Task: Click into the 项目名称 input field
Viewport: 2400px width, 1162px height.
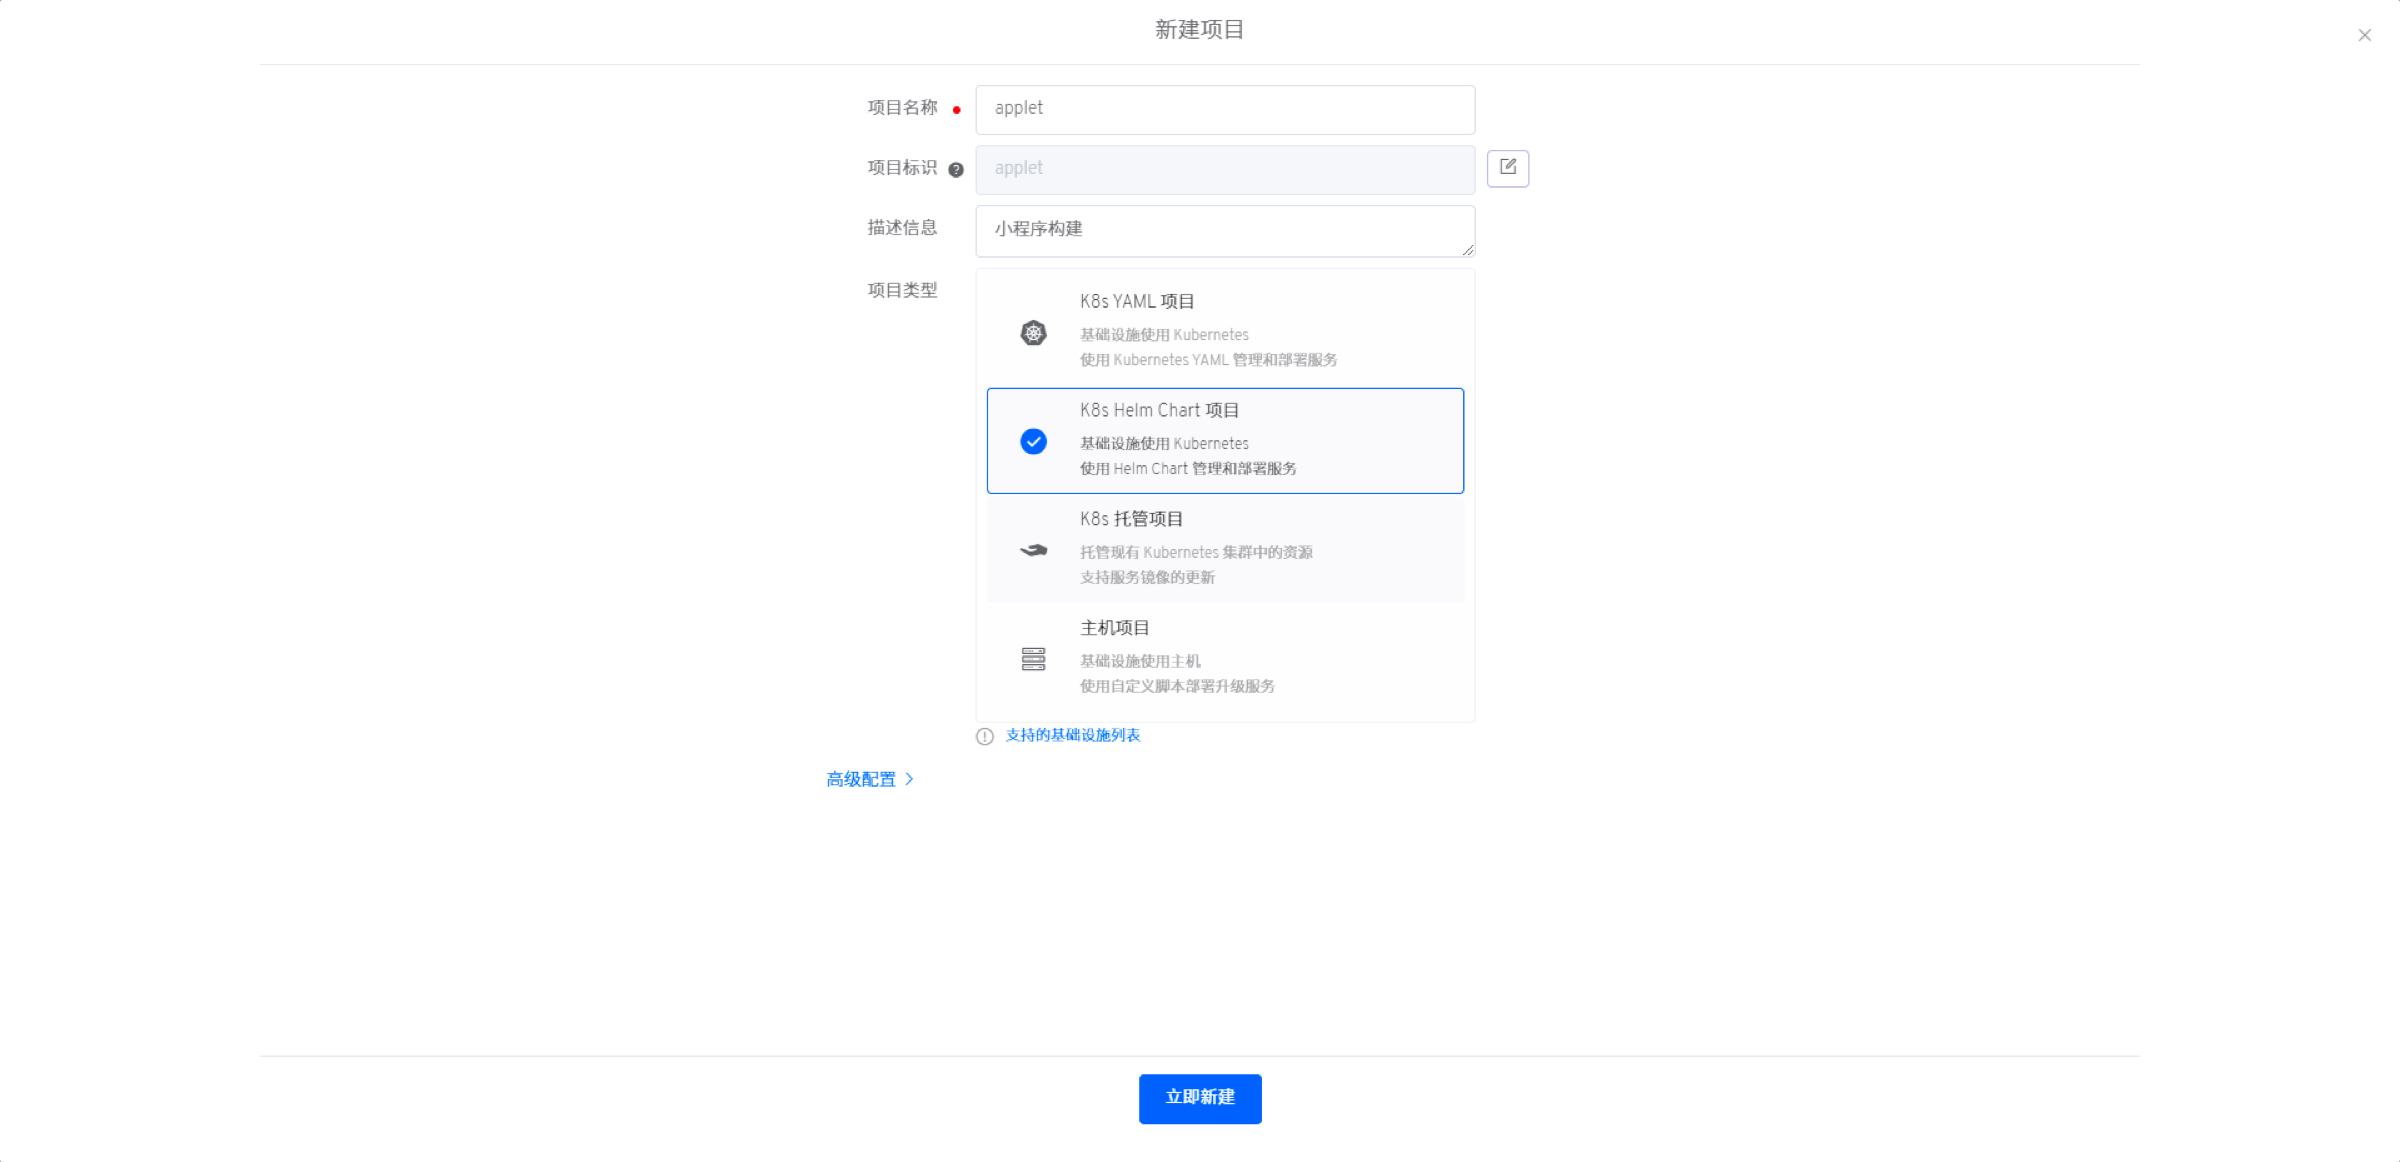Action: tap(1224, 109)
